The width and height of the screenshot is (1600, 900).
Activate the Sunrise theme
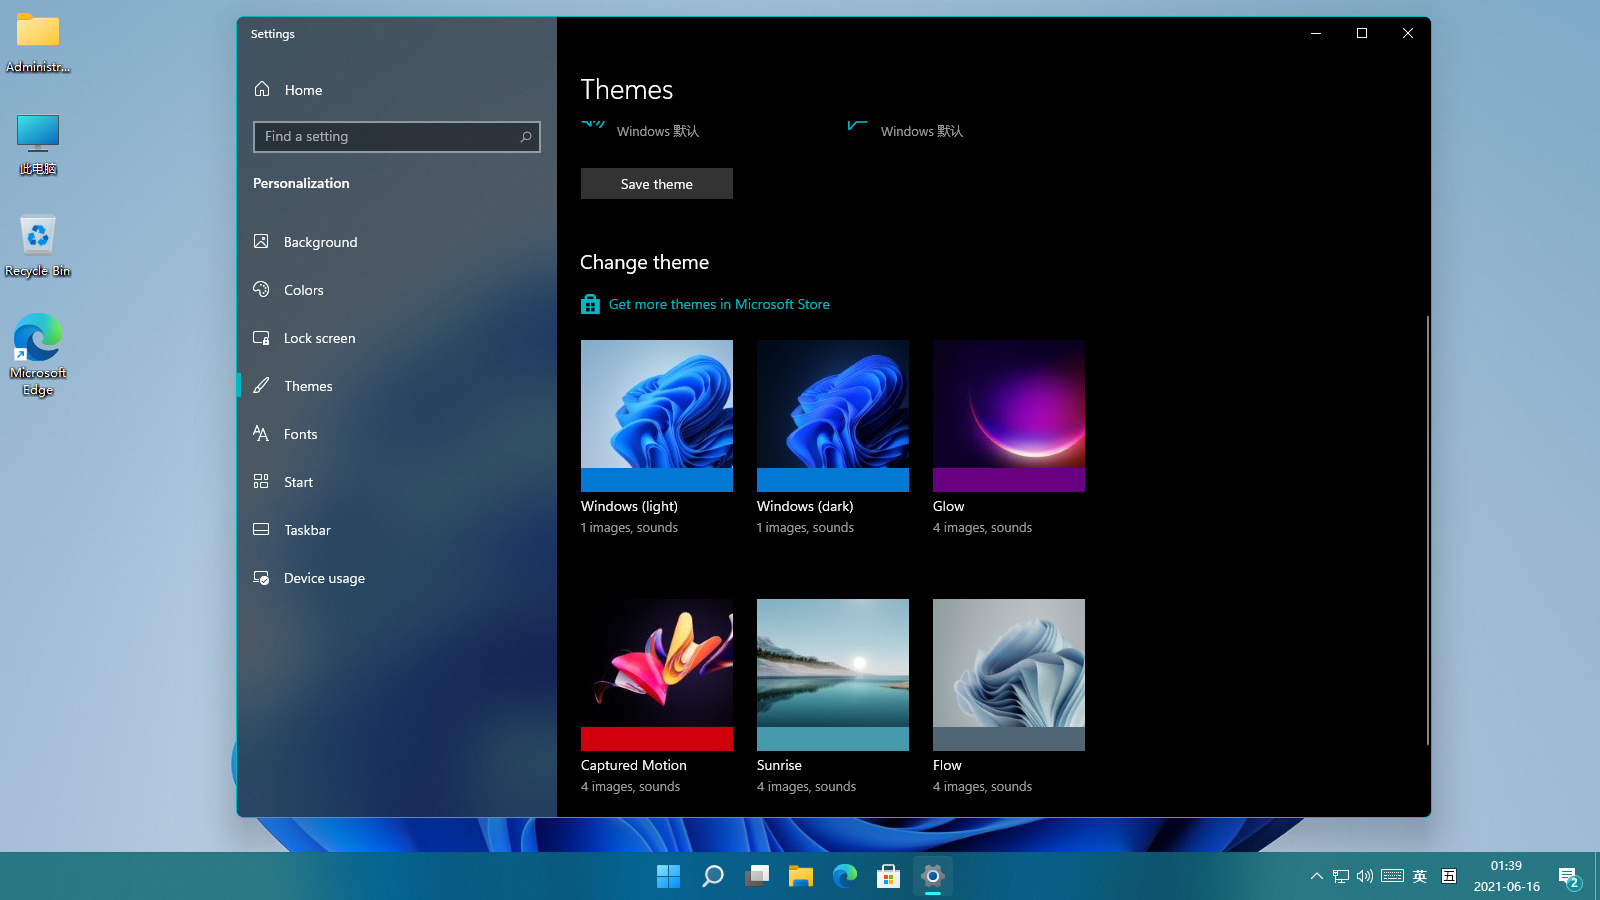point(832,674)
